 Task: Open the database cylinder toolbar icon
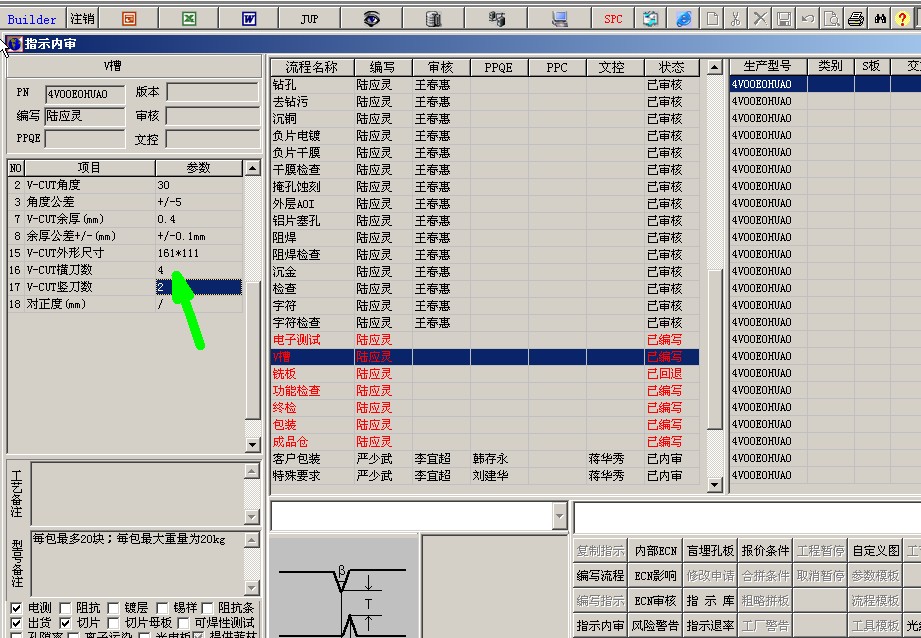pos(433,19)
